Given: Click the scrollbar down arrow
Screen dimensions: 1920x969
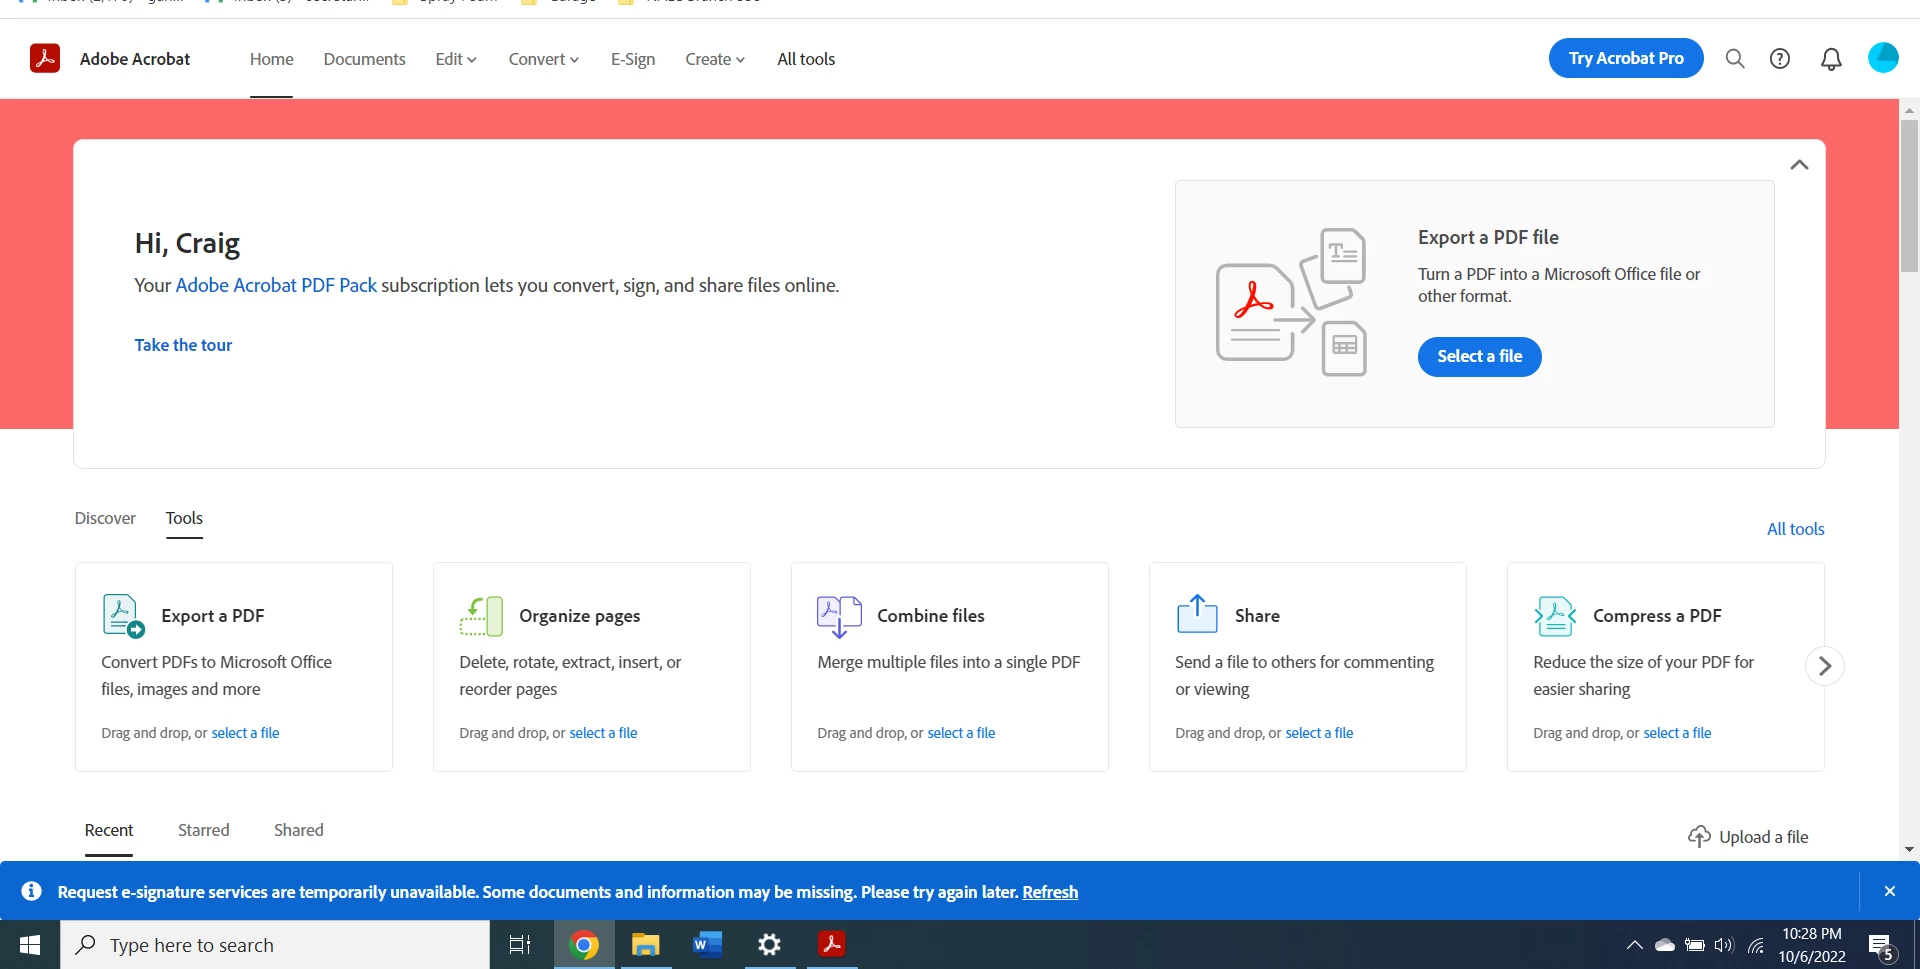Looking at the screenshot, I should 1909,849.
